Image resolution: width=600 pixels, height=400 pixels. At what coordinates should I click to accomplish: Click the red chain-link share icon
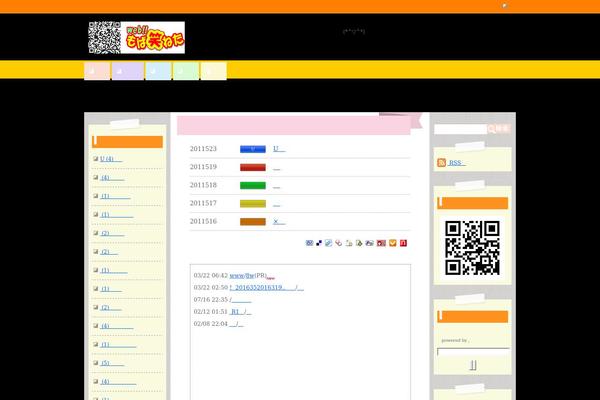click(x=339, y=243)
